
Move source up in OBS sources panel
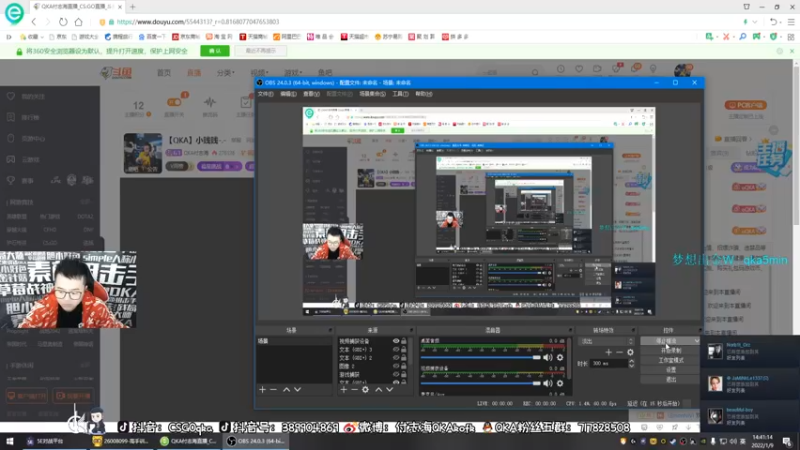[x=379, y=389]
